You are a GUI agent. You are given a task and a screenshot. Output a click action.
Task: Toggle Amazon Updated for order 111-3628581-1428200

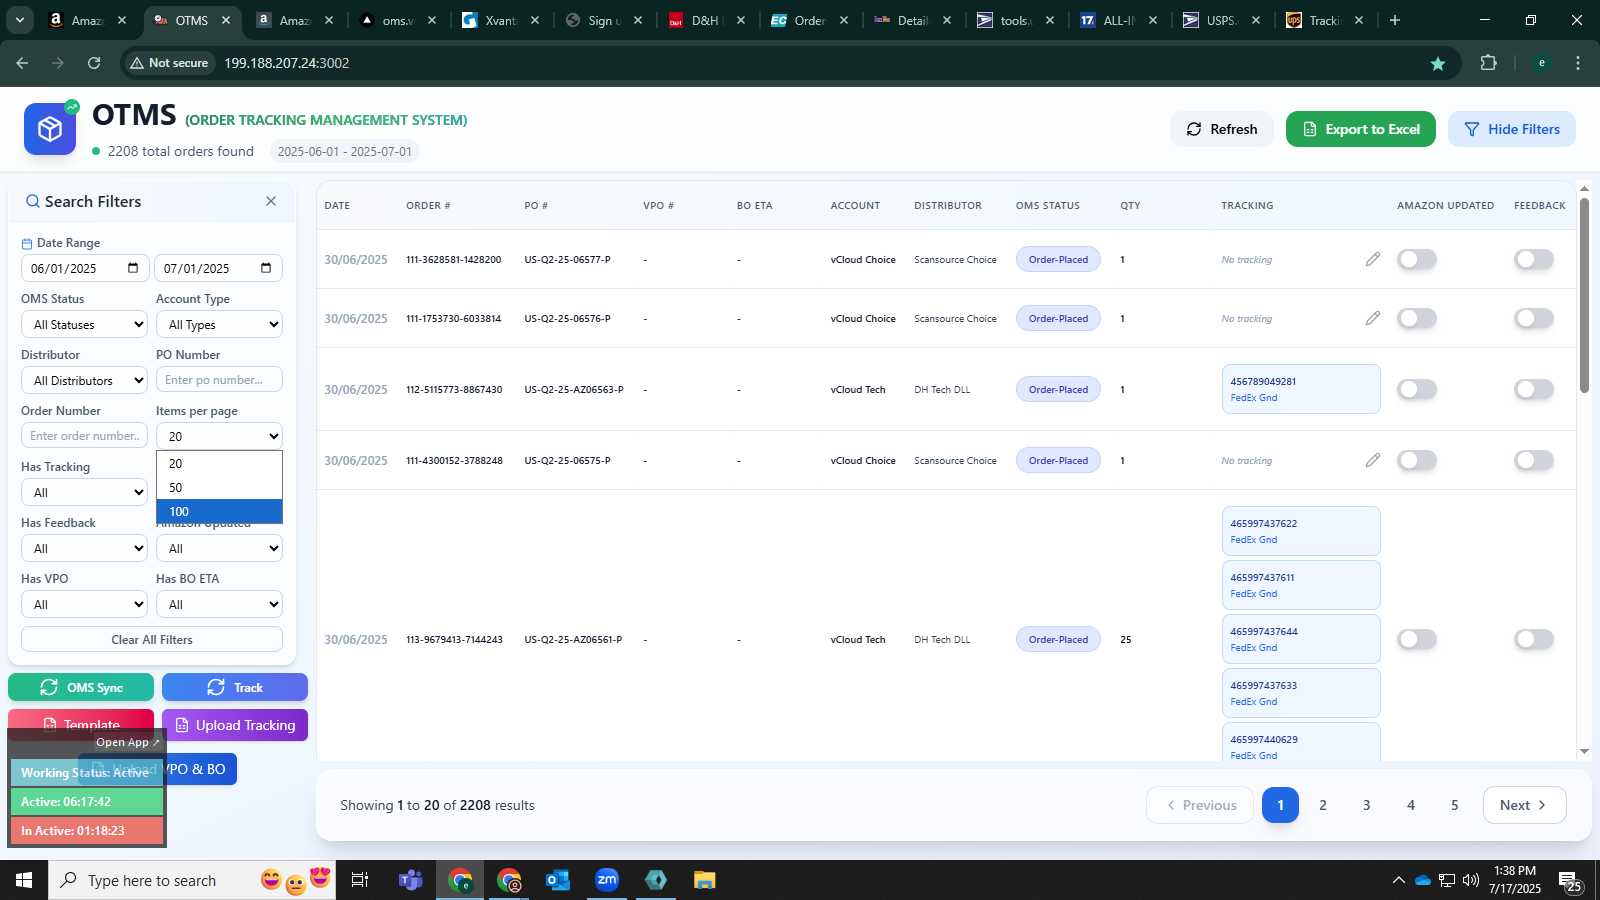[x=1417, y=259]
